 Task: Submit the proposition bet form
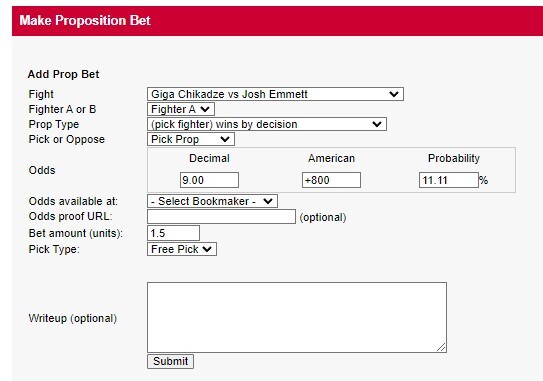click(170, 361)
